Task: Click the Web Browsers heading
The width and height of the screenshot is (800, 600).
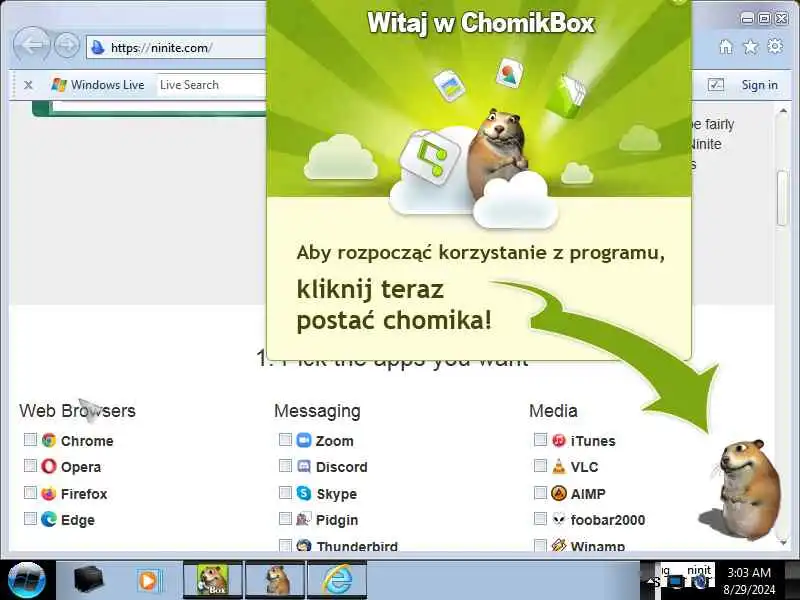Action: (x=78, y=411)
